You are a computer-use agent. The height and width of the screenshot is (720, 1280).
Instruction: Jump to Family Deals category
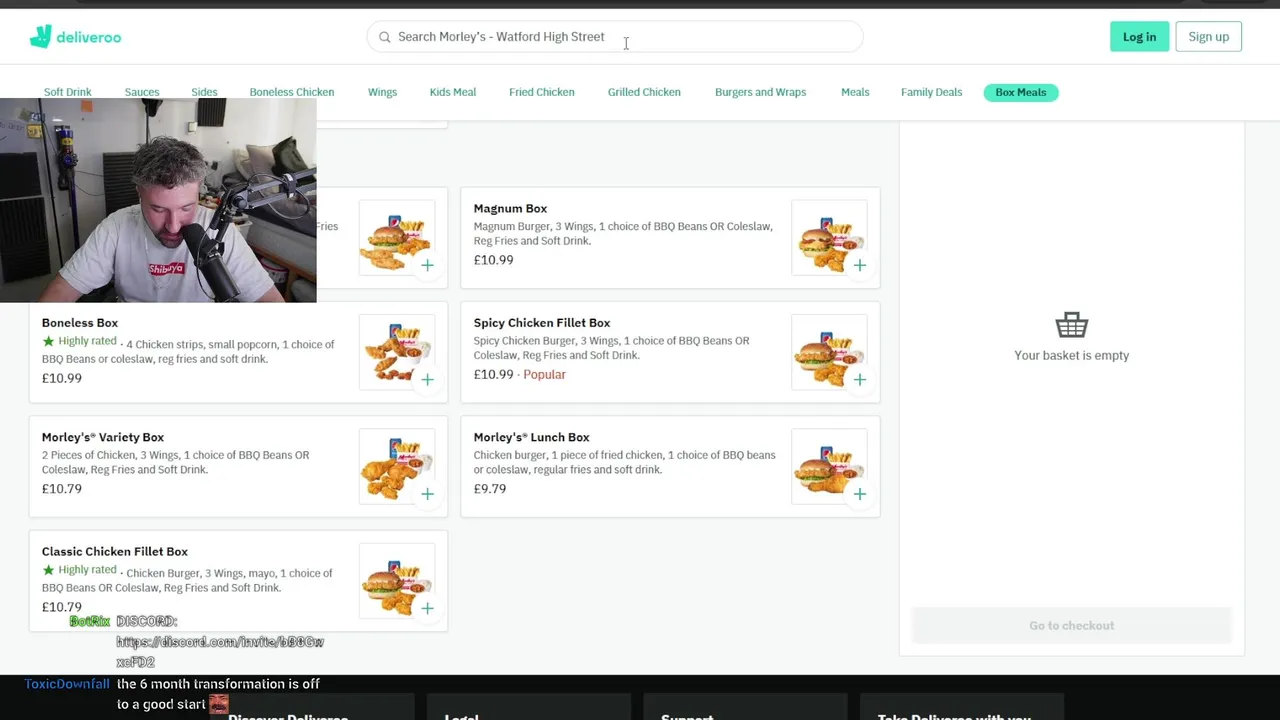coord(931,92)
